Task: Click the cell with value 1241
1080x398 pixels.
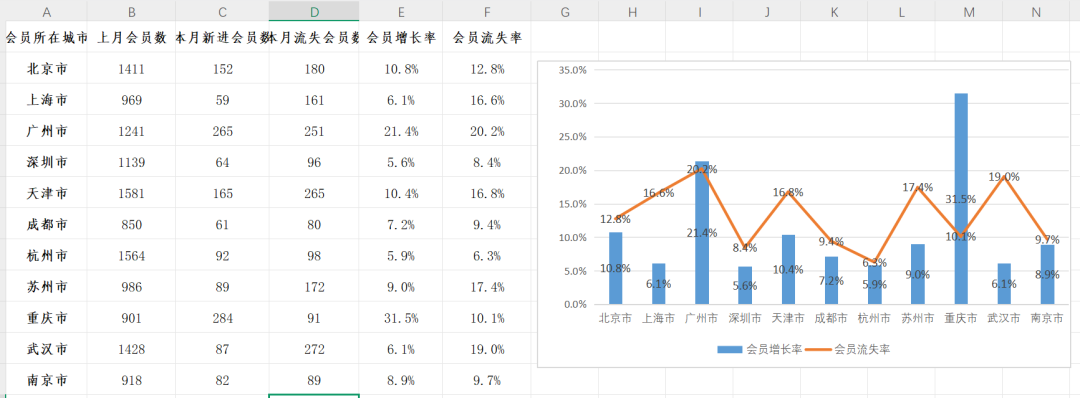Action: (132, 131)
